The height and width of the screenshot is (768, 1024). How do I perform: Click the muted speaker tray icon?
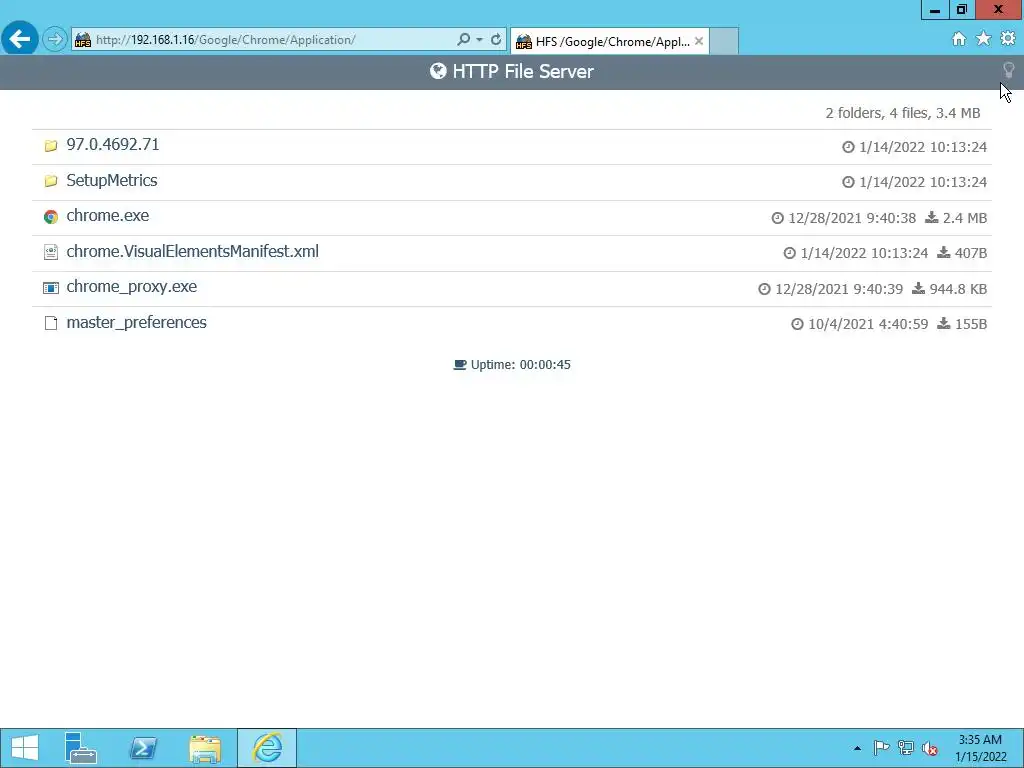tap(930, 748)
